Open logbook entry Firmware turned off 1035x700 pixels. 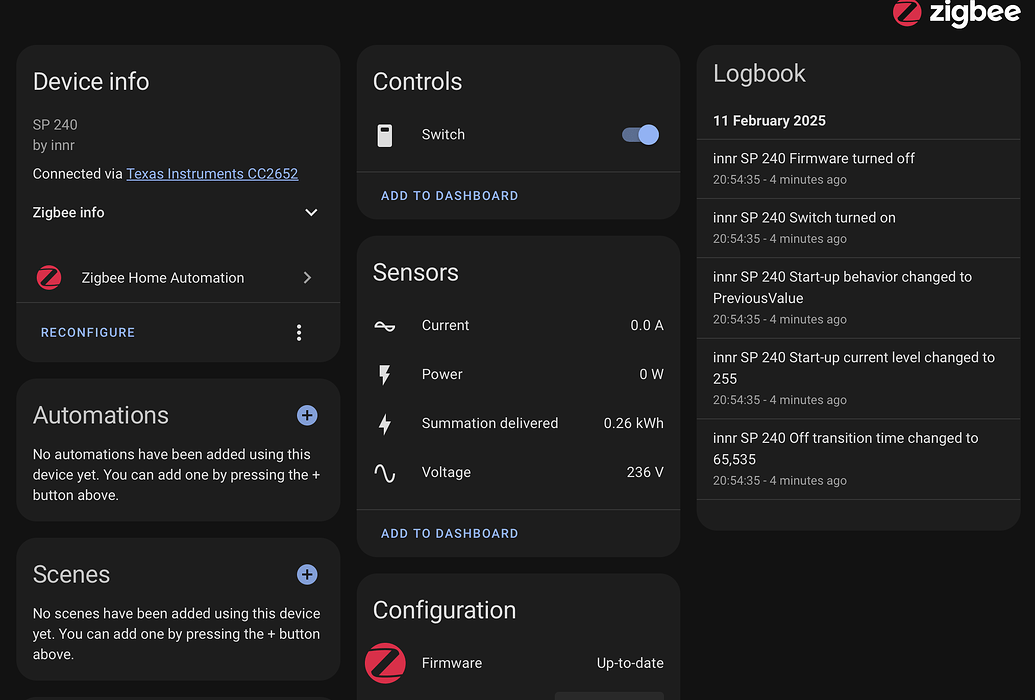coord(858,169)
